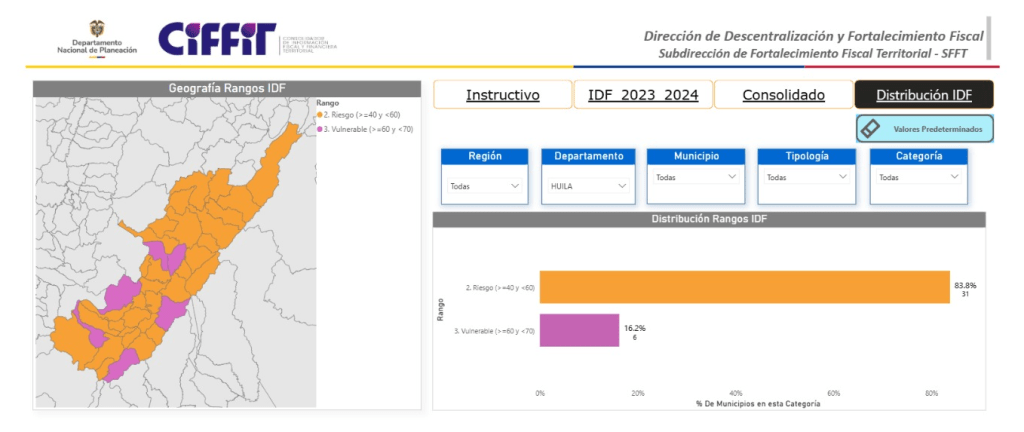The image size is (1024, 432).
Task: Go to the Consolidado tab
Action: tap(783, 95)
